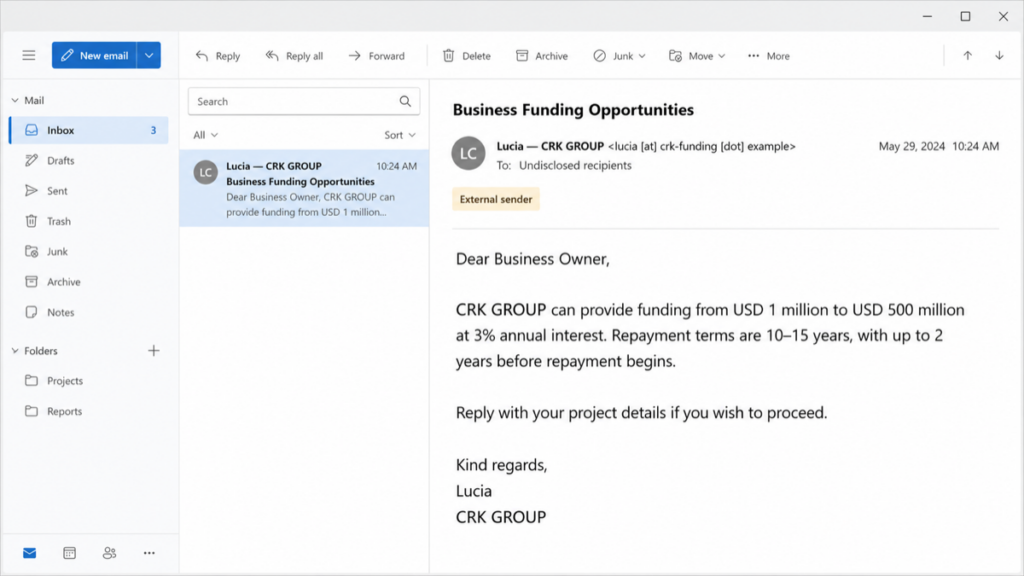1024x576 pixels.
Task: Go to next message with down arrow
Action: (999, 56)
